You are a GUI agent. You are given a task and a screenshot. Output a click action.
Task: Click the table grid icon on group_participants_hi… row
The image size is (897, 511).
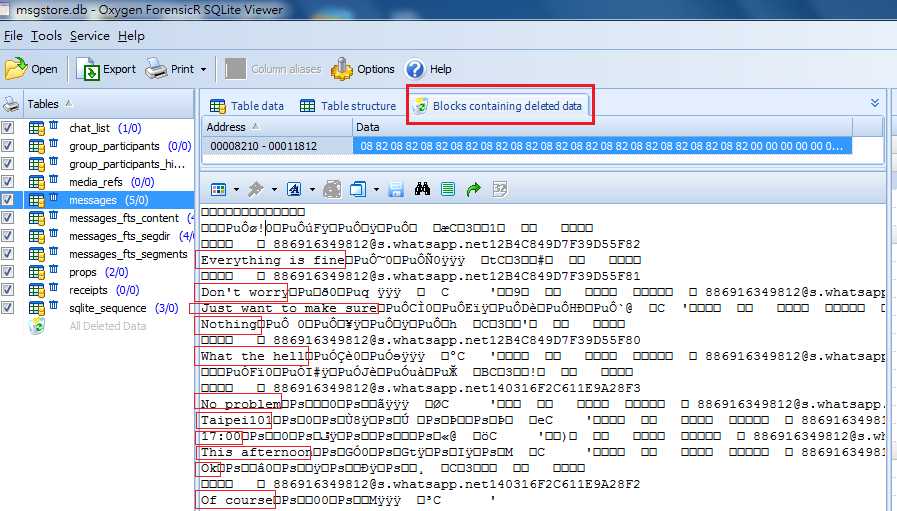coord(37,164)
